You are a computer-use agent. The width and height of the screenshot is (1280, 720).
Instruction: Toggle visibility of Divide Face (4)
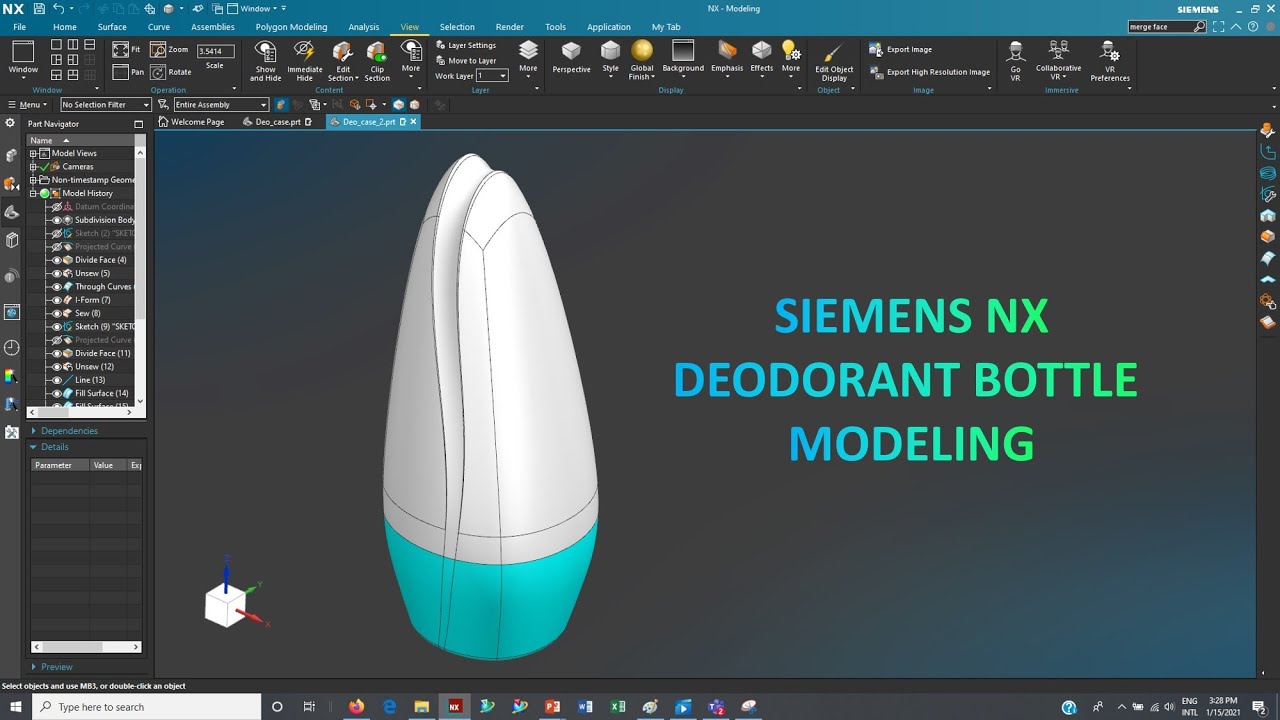pyautogui.click(x=57, y=260)
